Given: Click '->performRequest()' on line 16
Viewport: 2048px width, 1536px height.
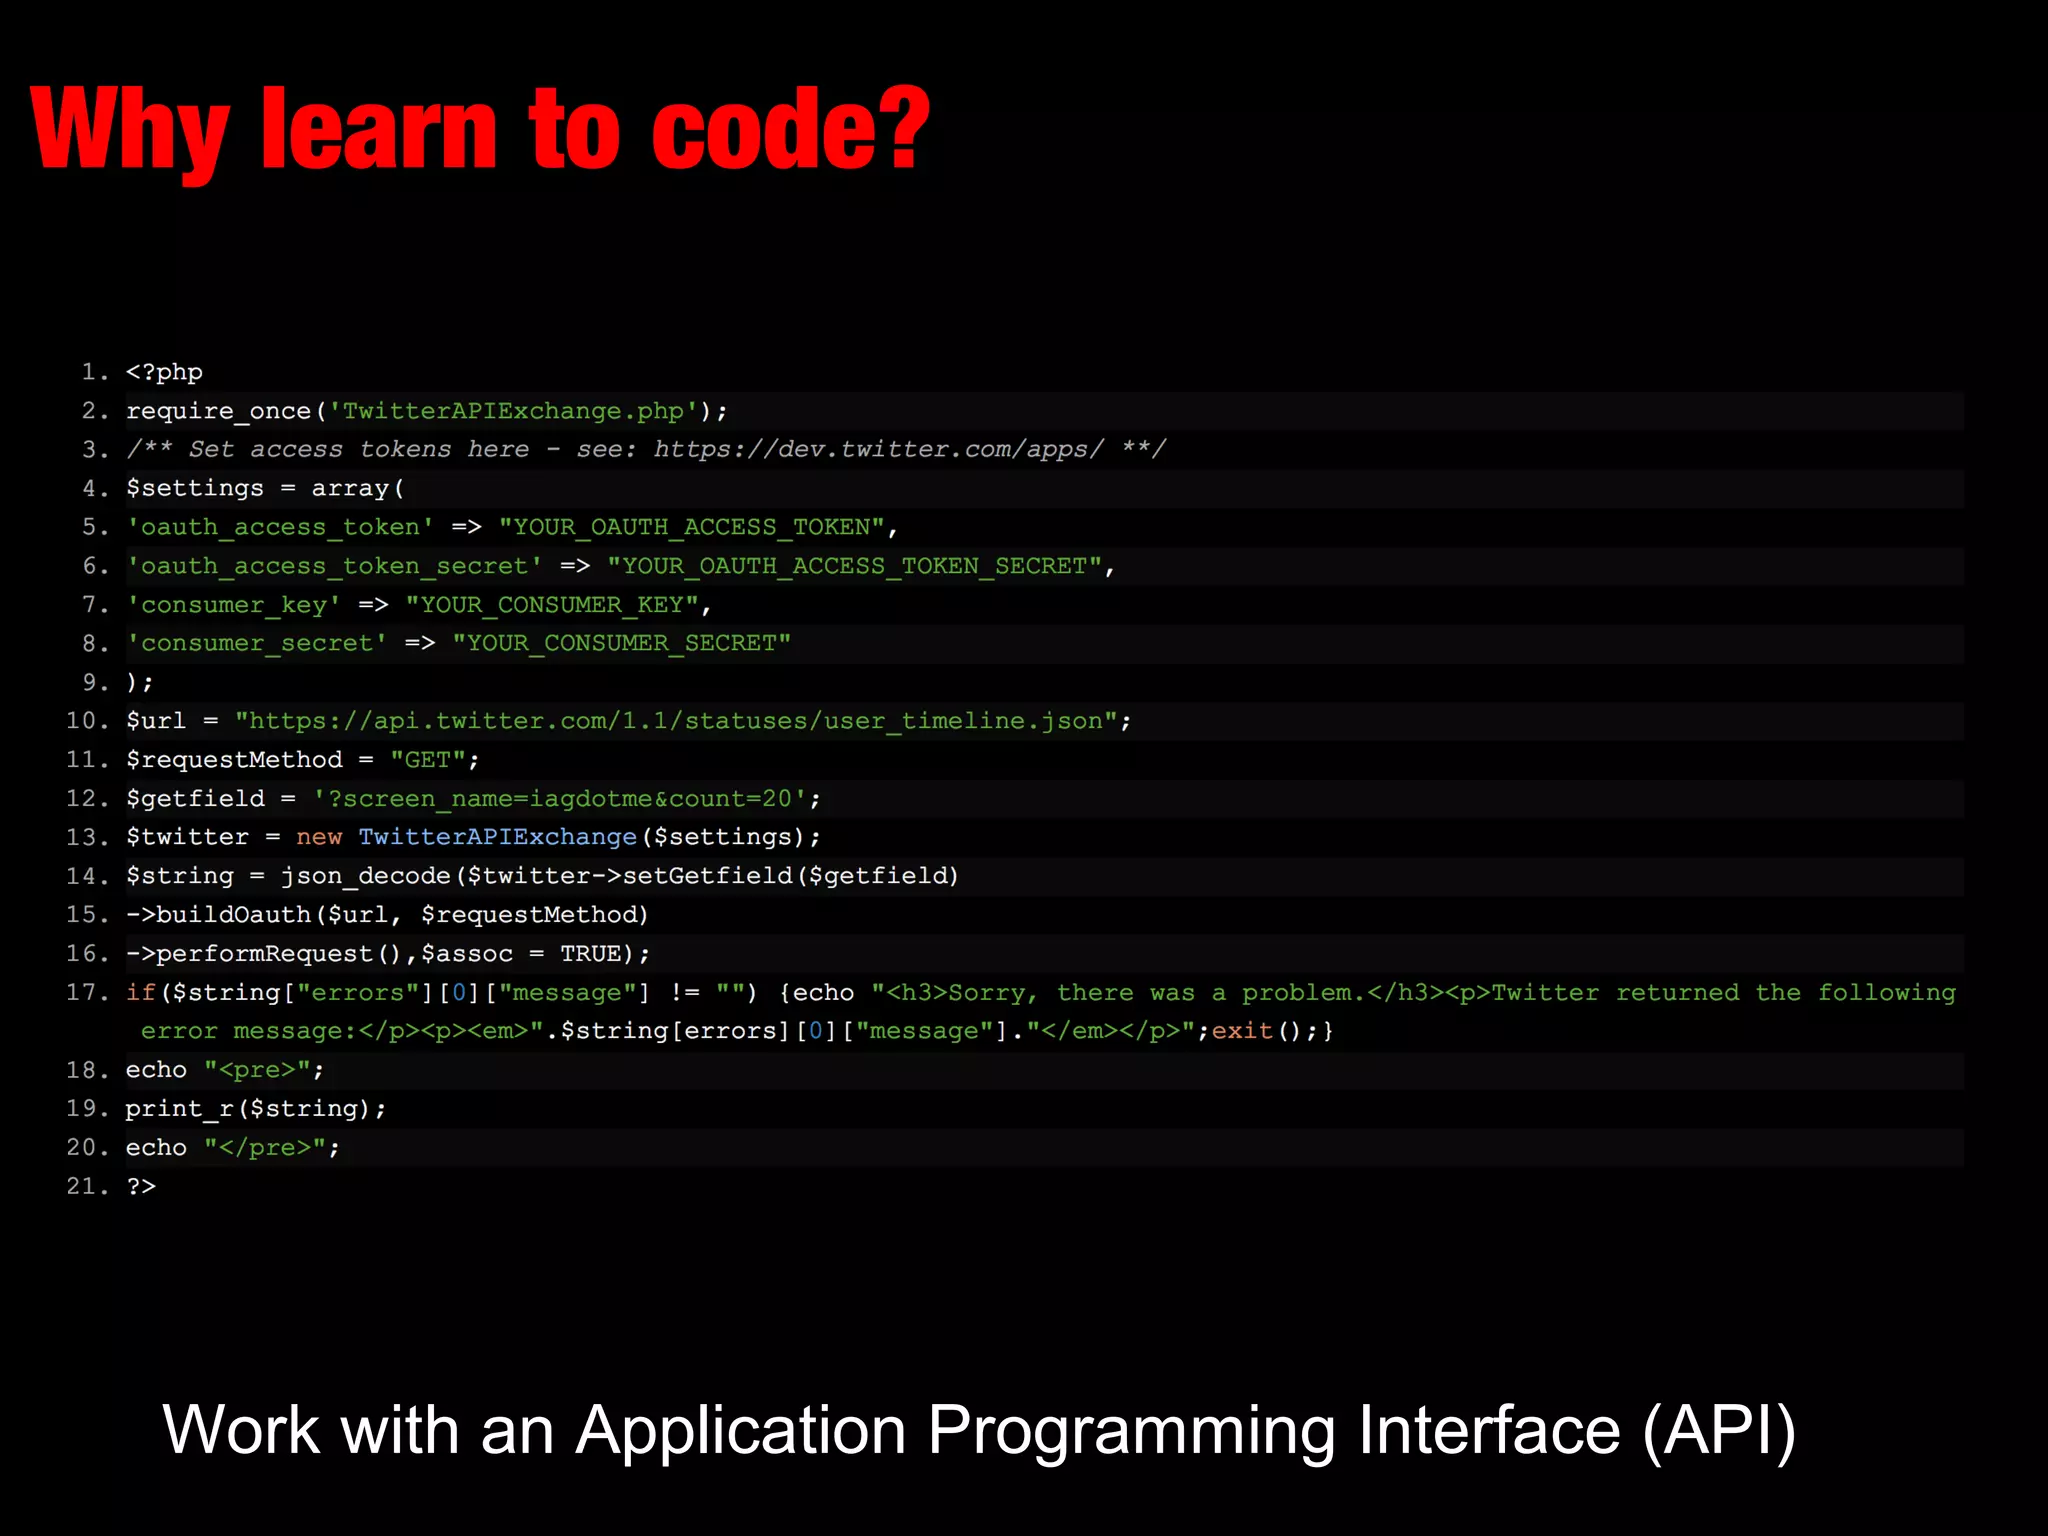Looking at the screenshot, I should [264, 954].
